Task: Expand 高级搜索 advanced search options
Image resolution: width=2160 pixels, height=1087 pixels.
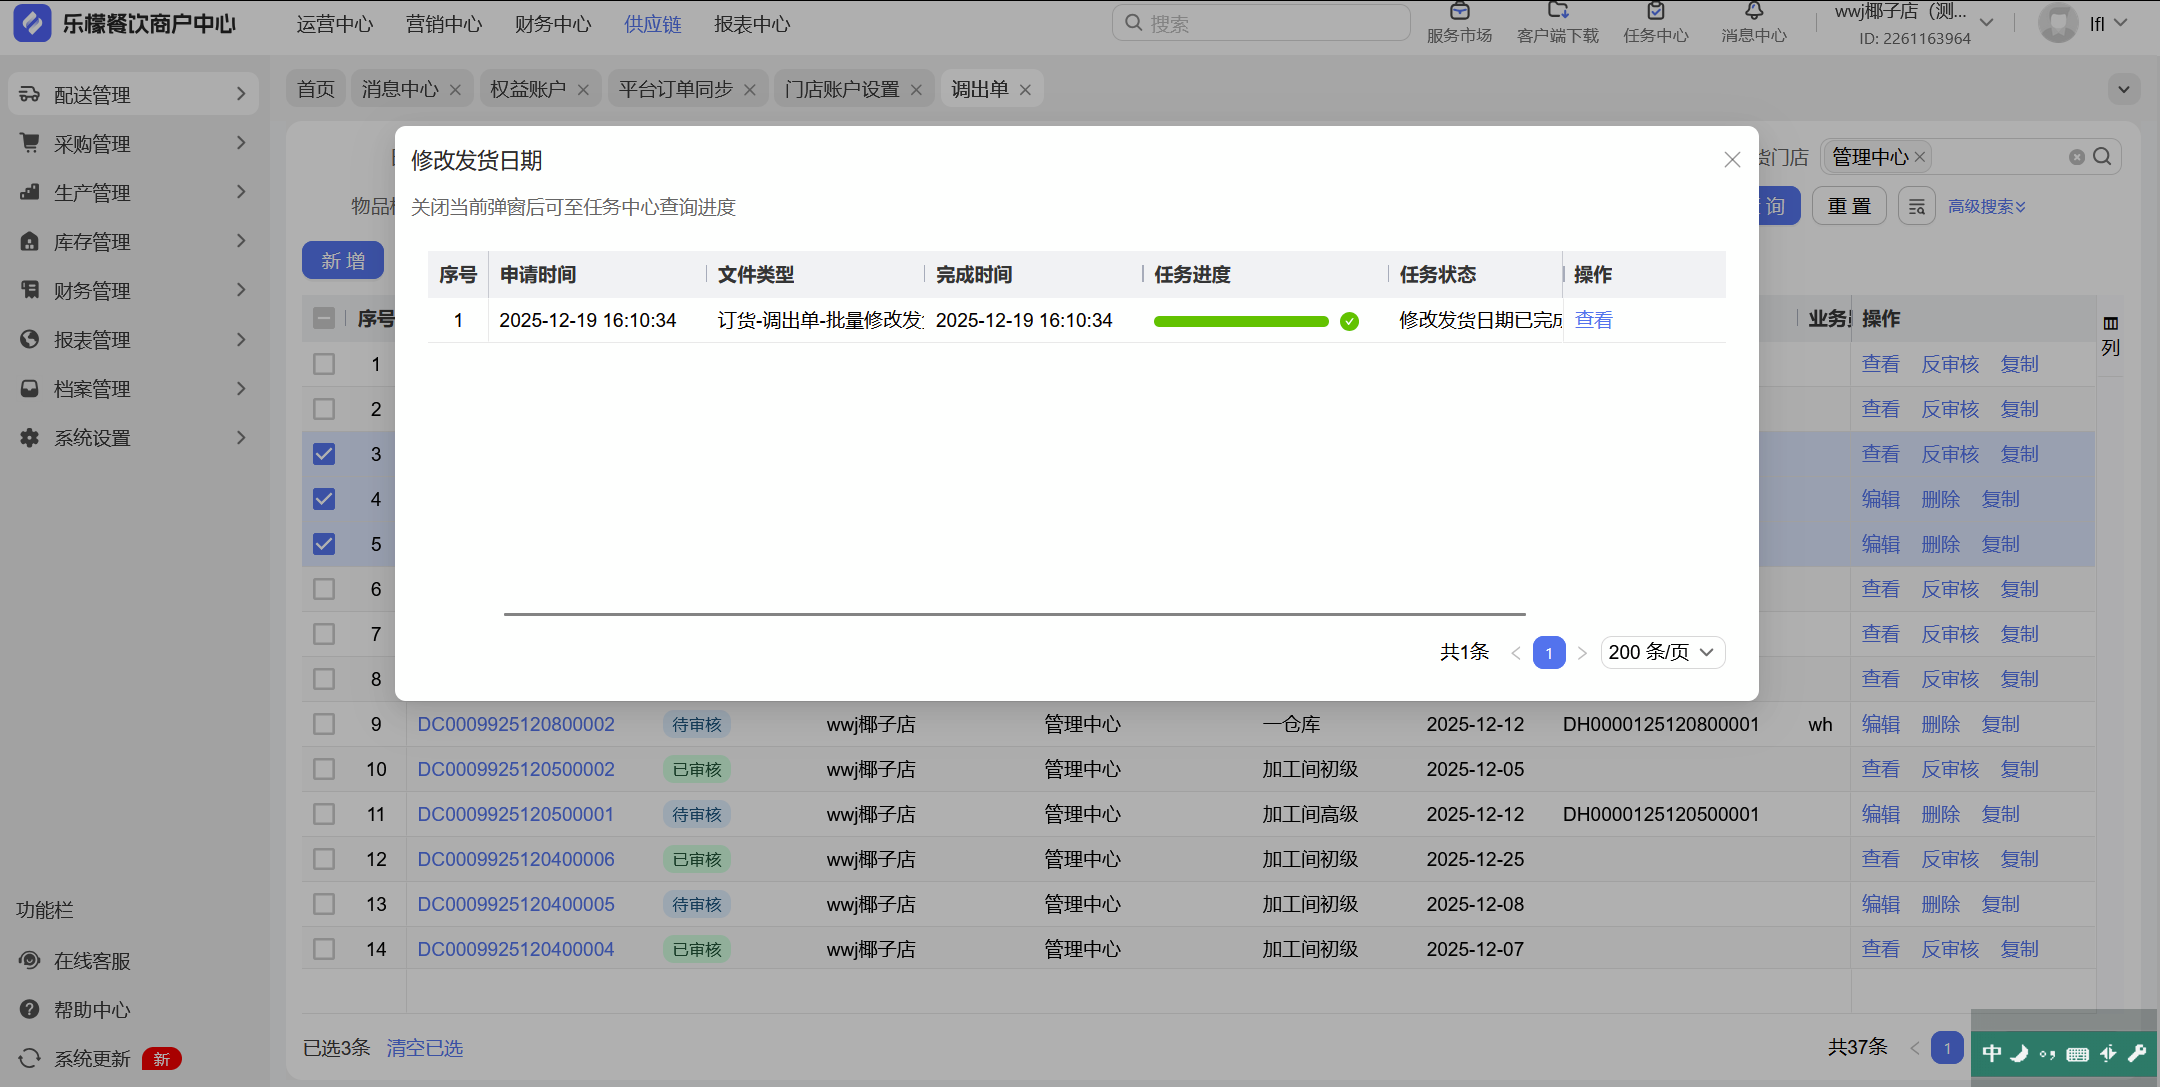Action: pos(1986,207)
